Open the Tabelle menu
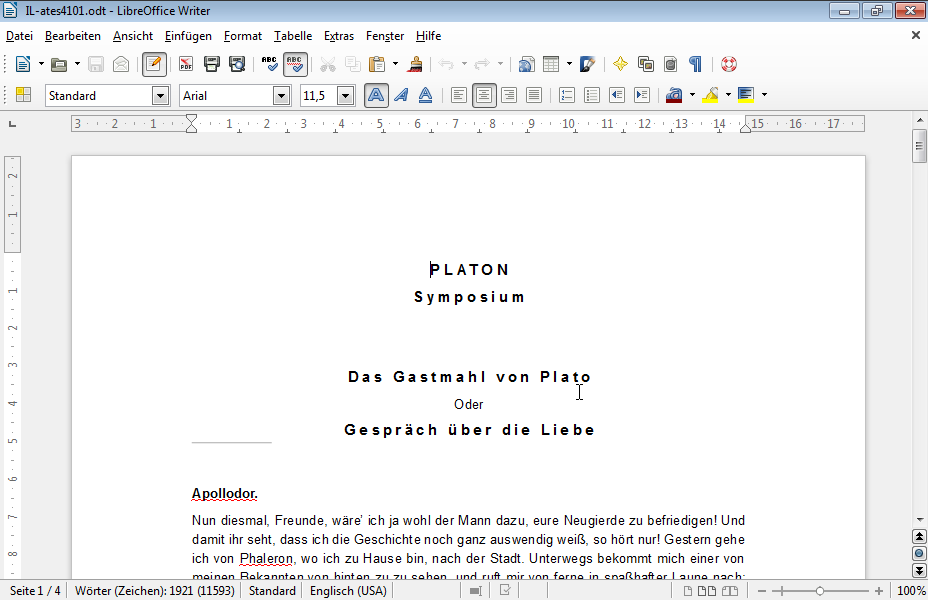This screenshot has height=600, width=928. click(x=292, y=36)
